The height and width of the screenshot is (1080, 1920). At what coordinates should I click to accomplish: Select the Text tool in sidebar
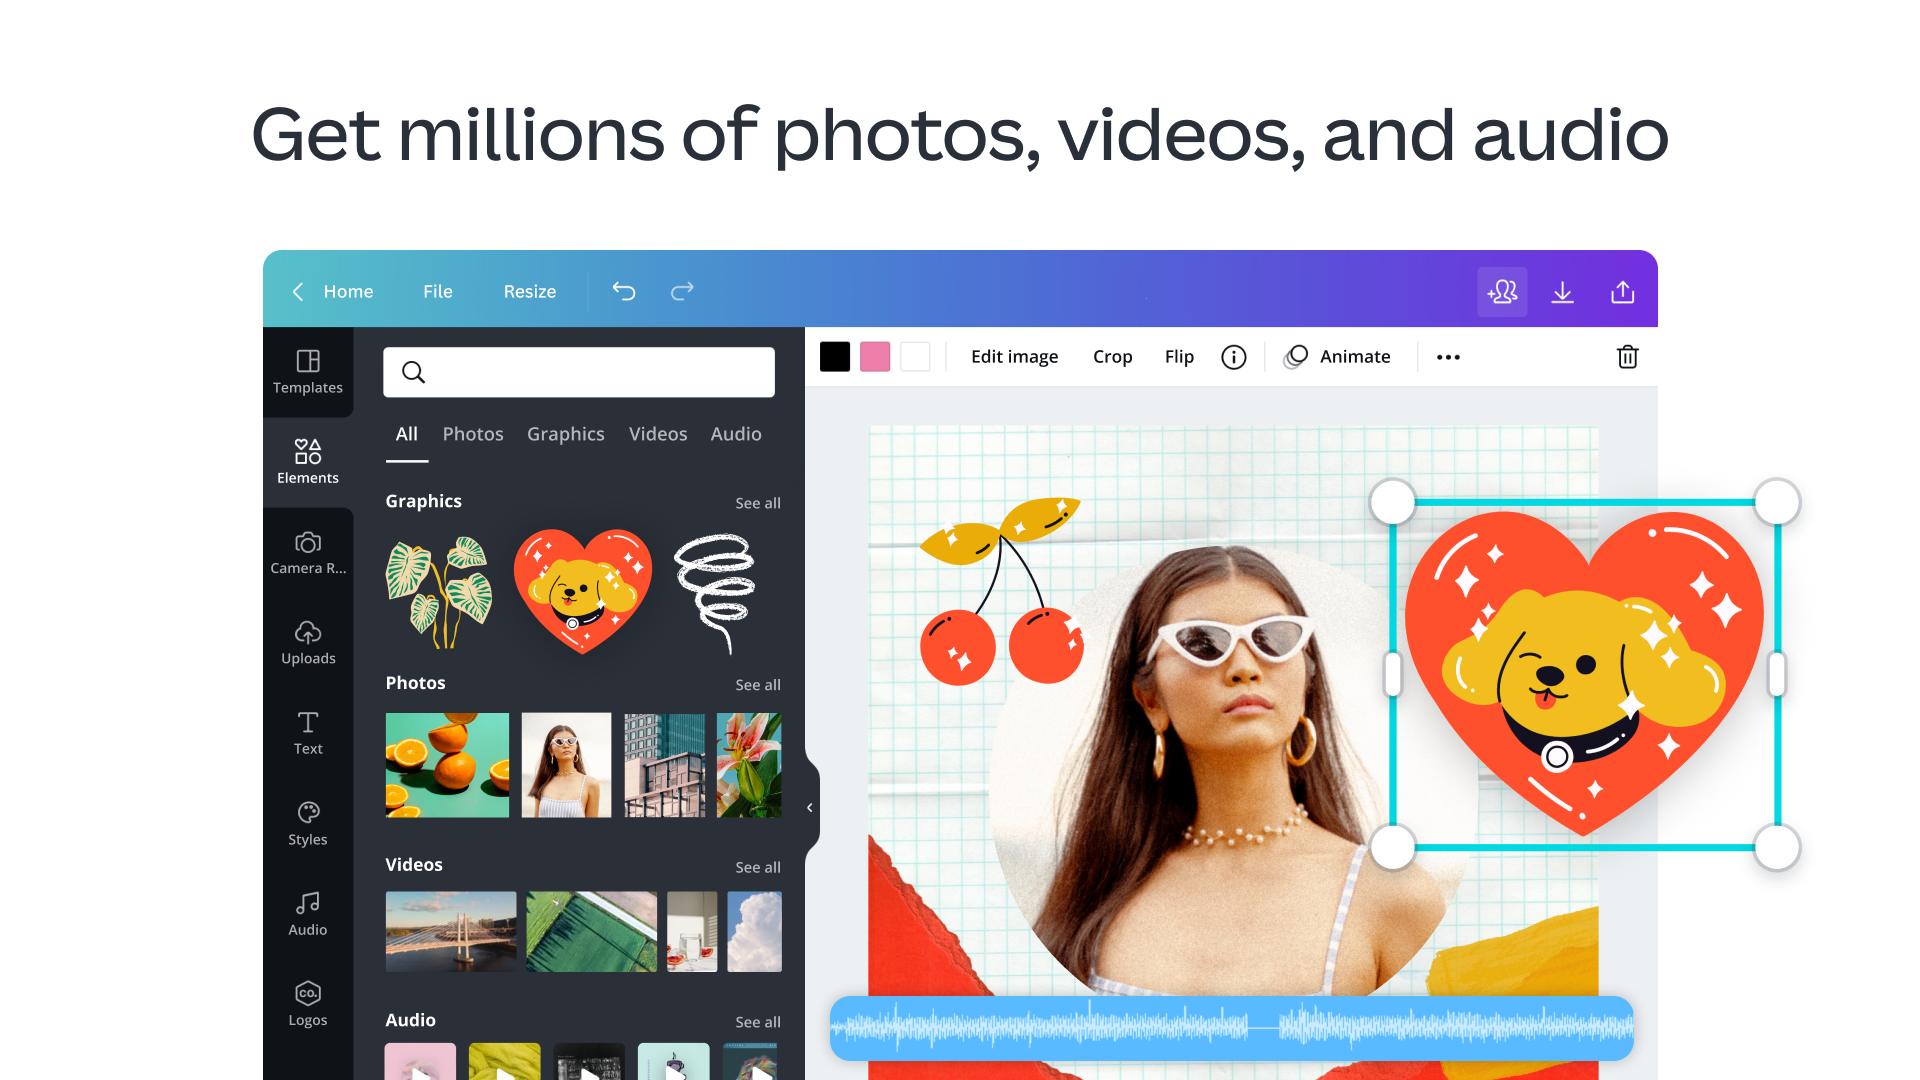(x=308, y=733)
